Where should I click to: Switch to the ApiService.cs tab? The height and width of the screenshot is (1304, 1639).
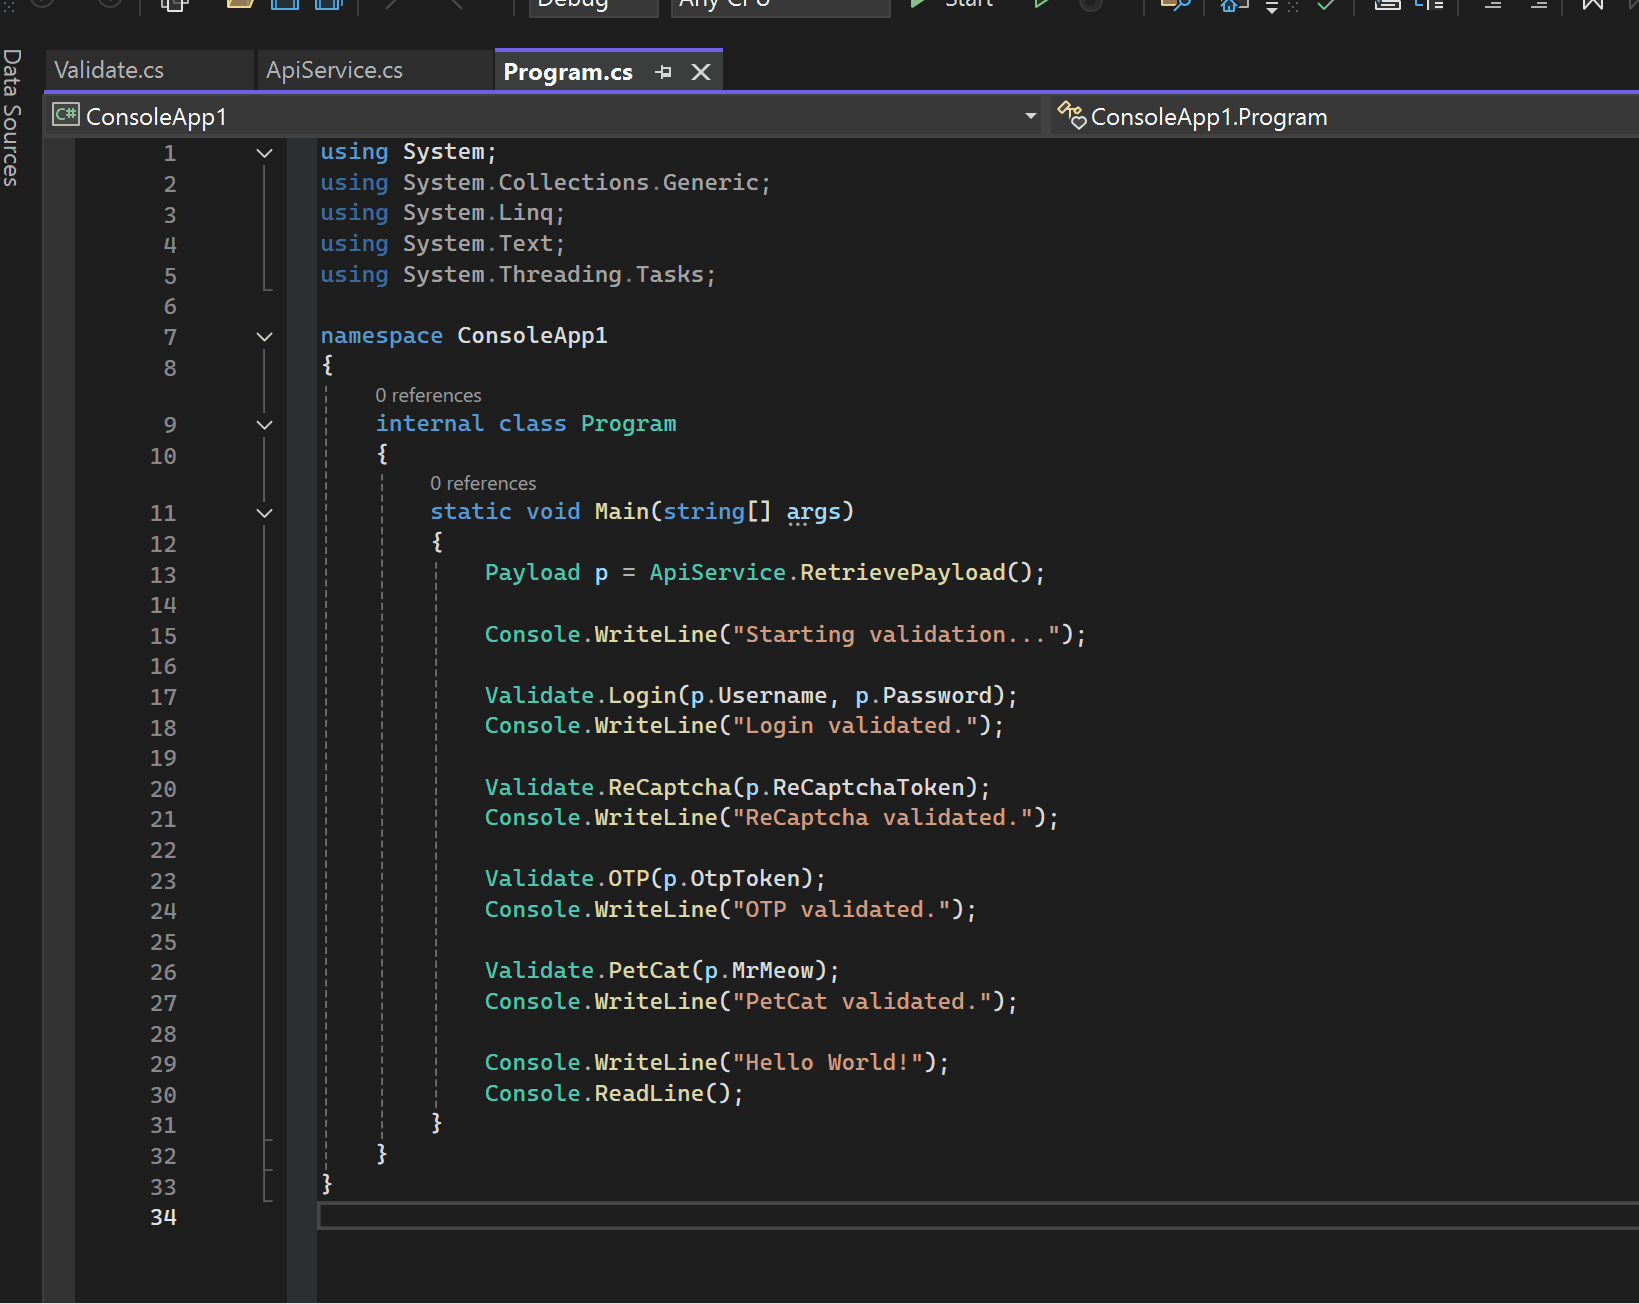(x=334, y=70)
